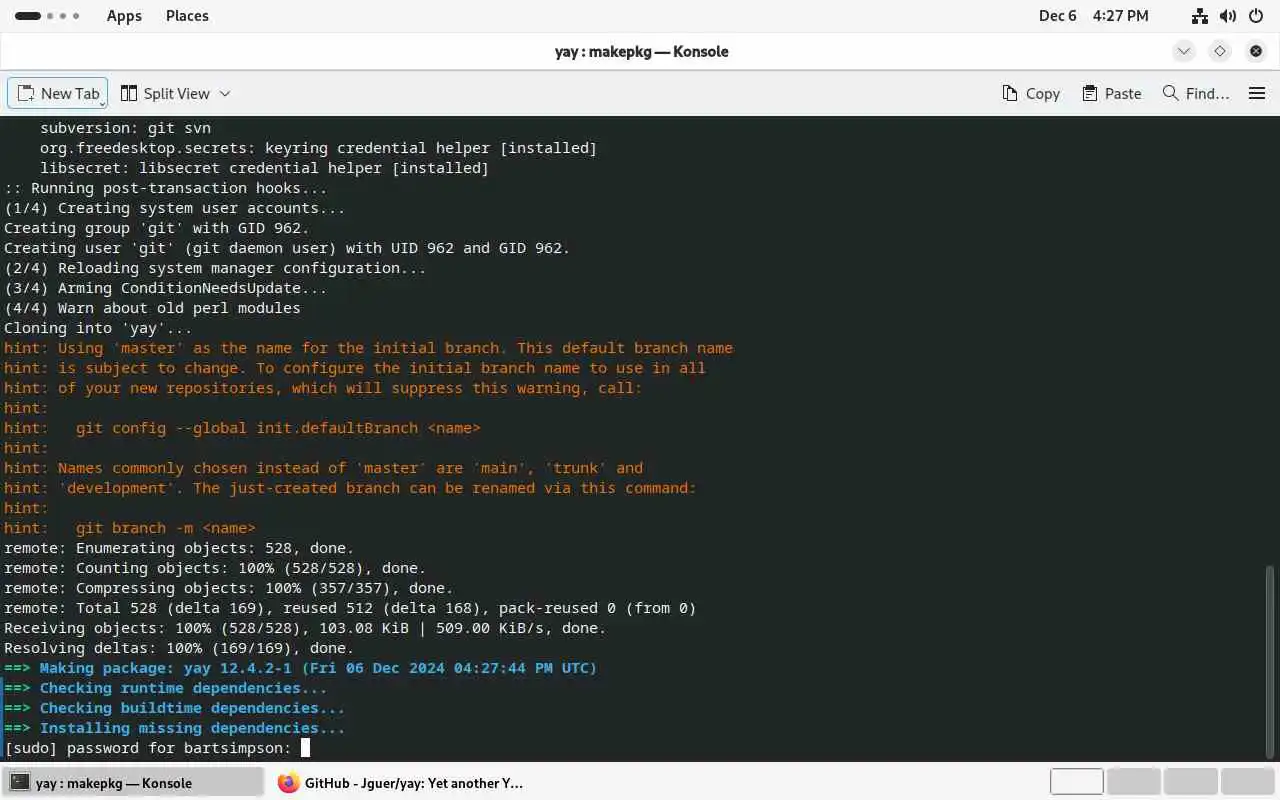
Task: Click the 'Cloning into 'yay'...' line
Action: point(98,328)
